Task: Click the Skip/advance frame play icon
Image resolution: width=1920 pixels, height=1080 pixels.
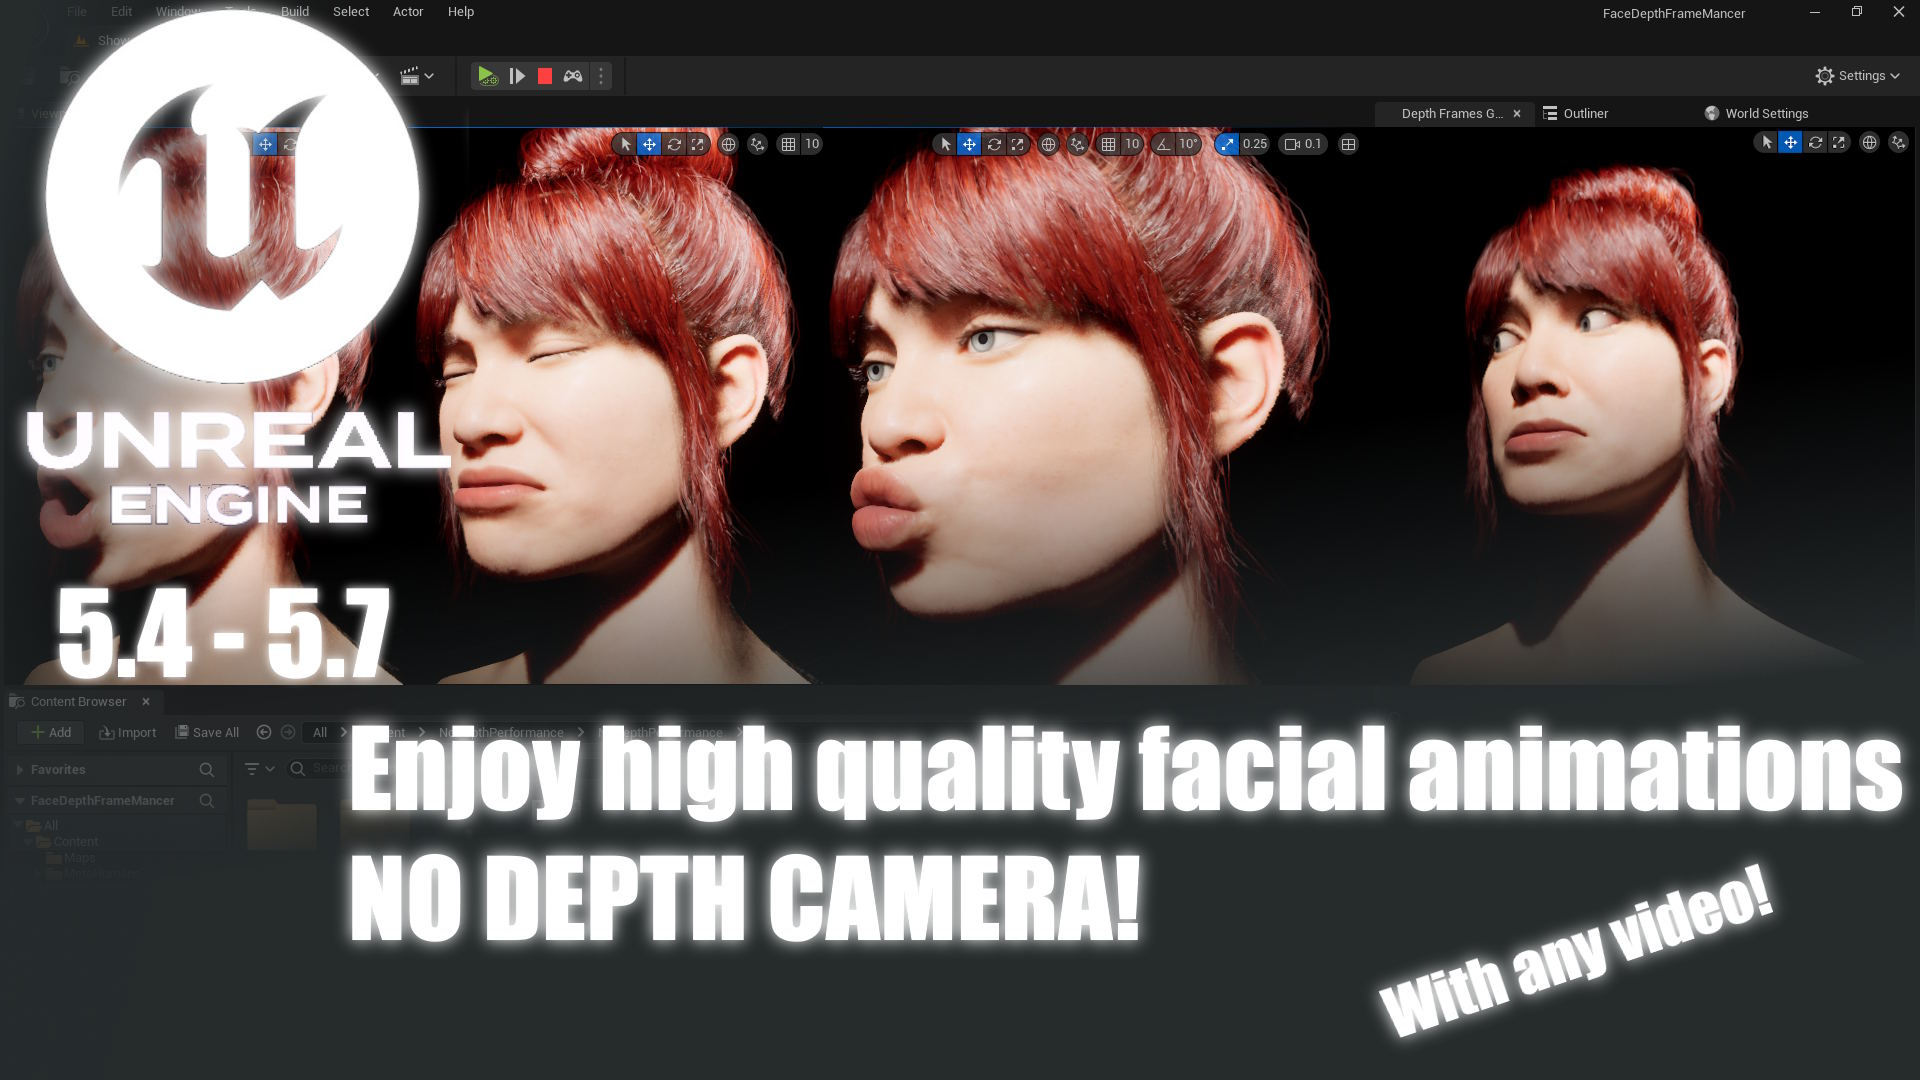Action: click(517, 76)
